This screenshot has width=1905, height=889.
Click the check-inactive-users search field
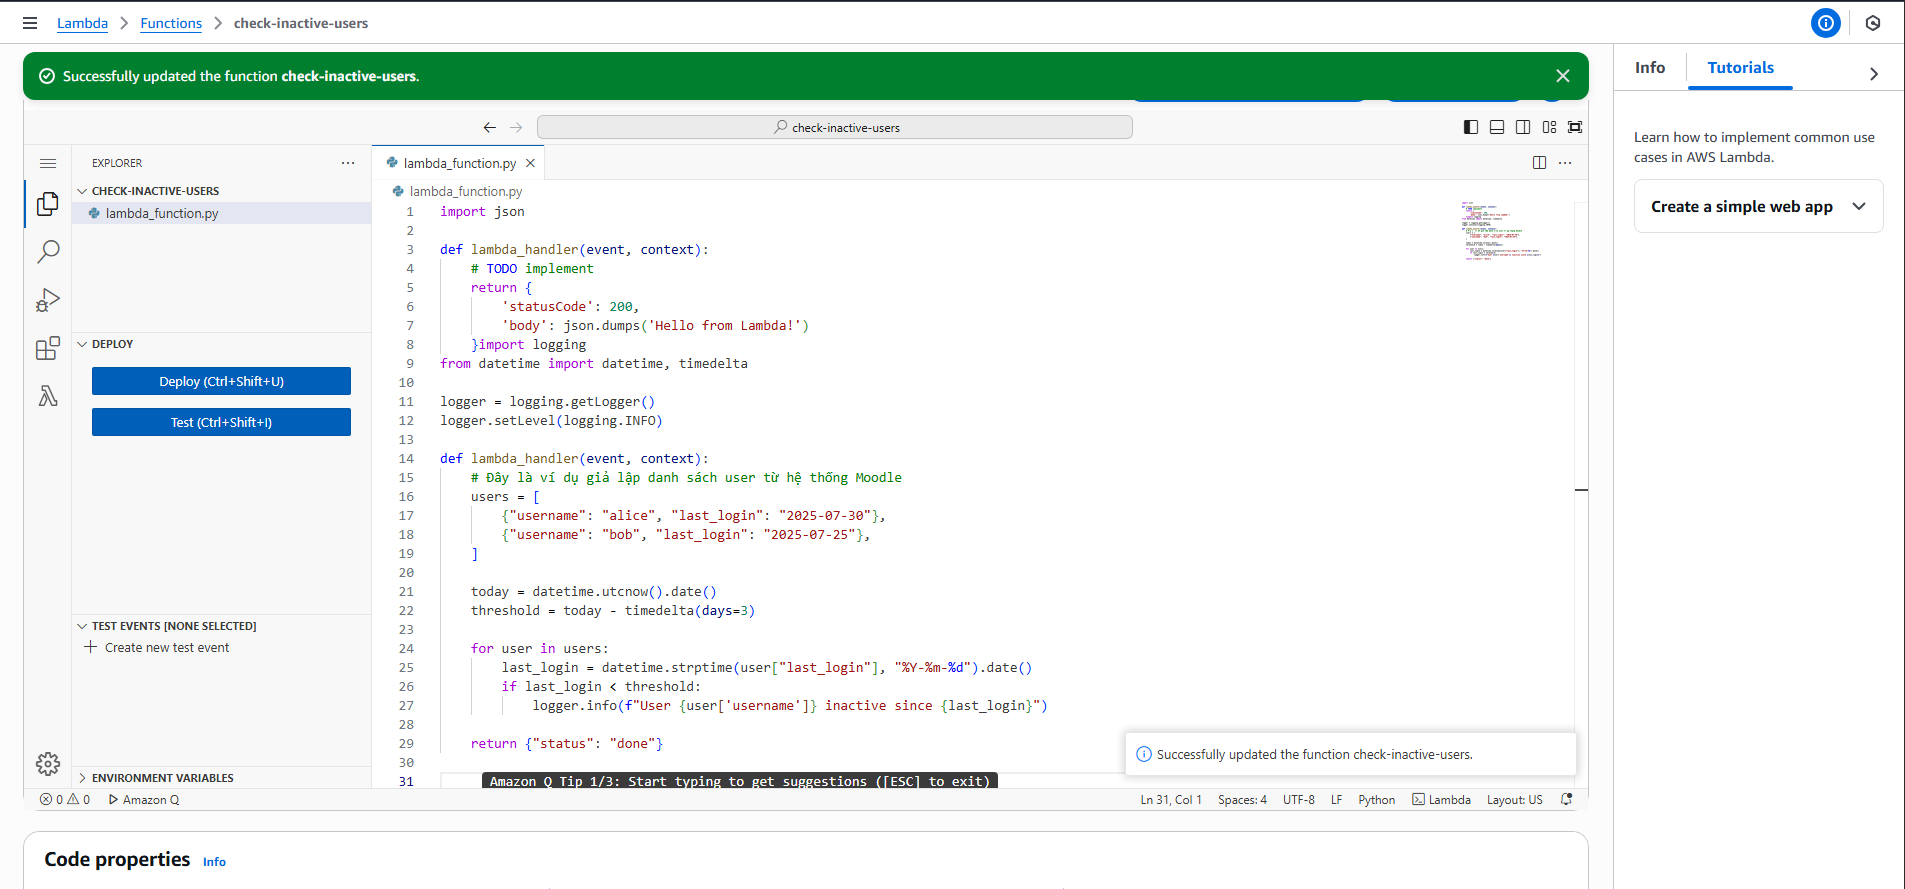pyautogui.click(x=835, y=127)
